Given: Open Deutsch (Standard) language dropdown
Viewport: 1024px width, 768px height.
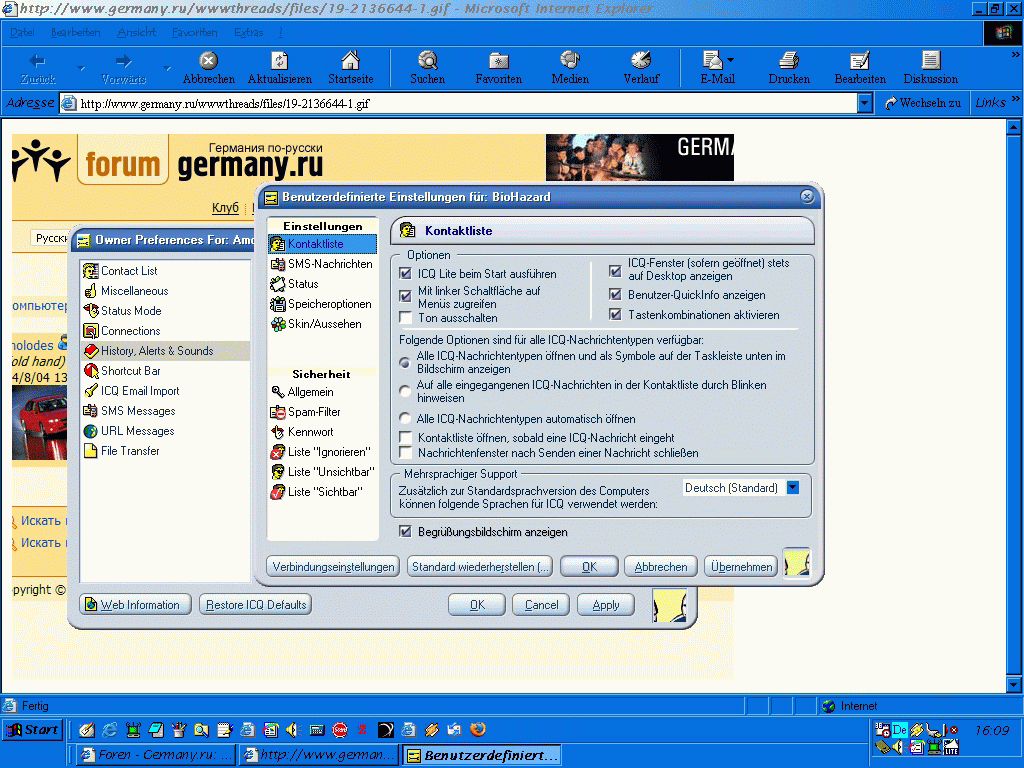Looking at the screenshot, I should tap(793, 488).
